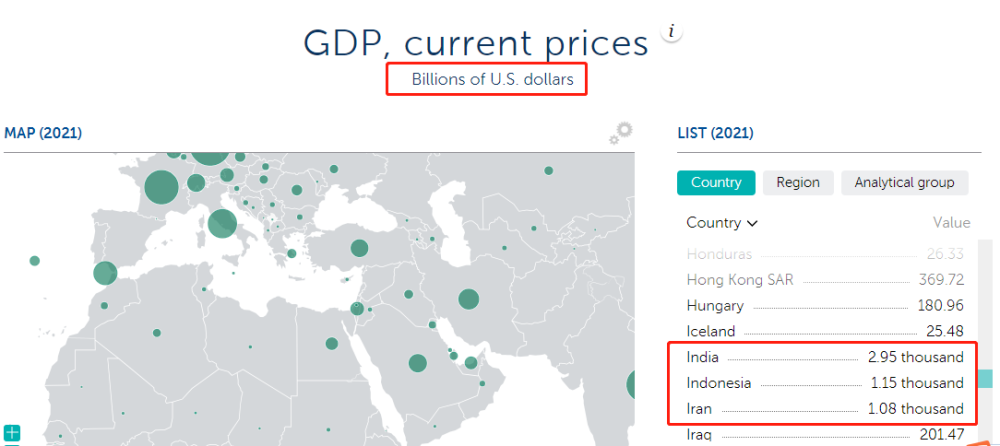1000x446 pixels.
Task: Switch list to Analytical group
Action: 904,182
